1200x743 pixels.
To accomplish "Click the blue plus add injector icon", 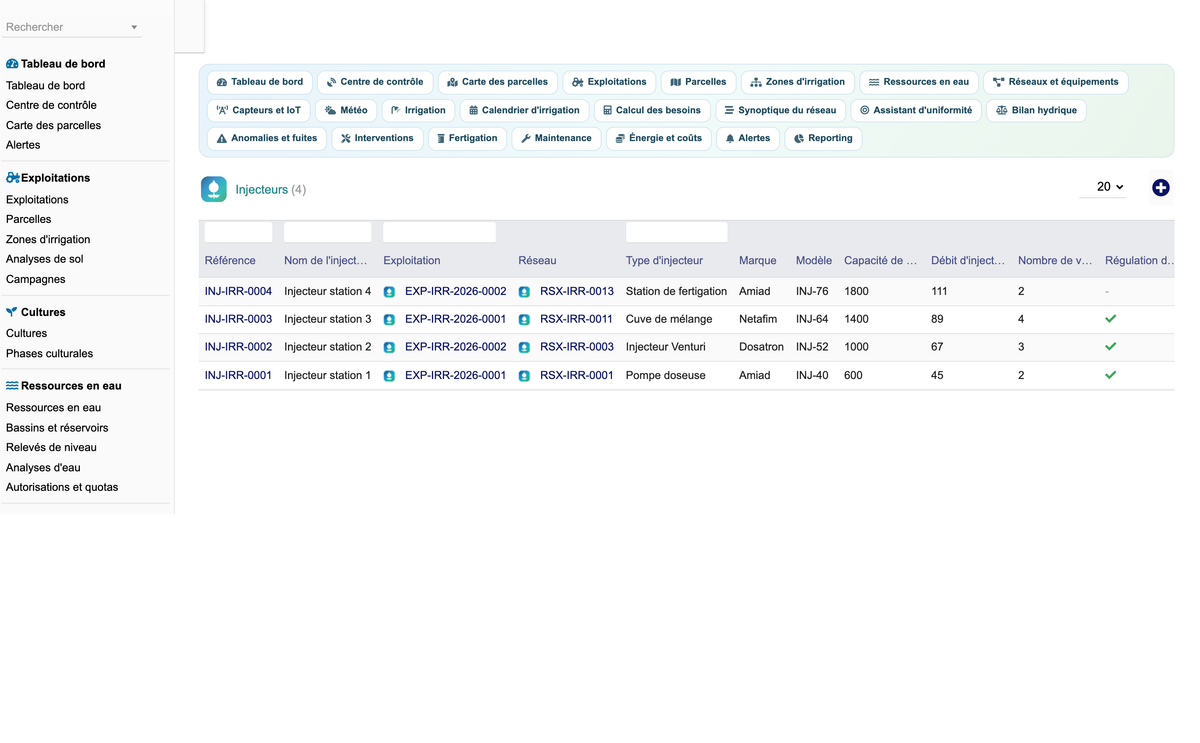I will click(1160, 187).
